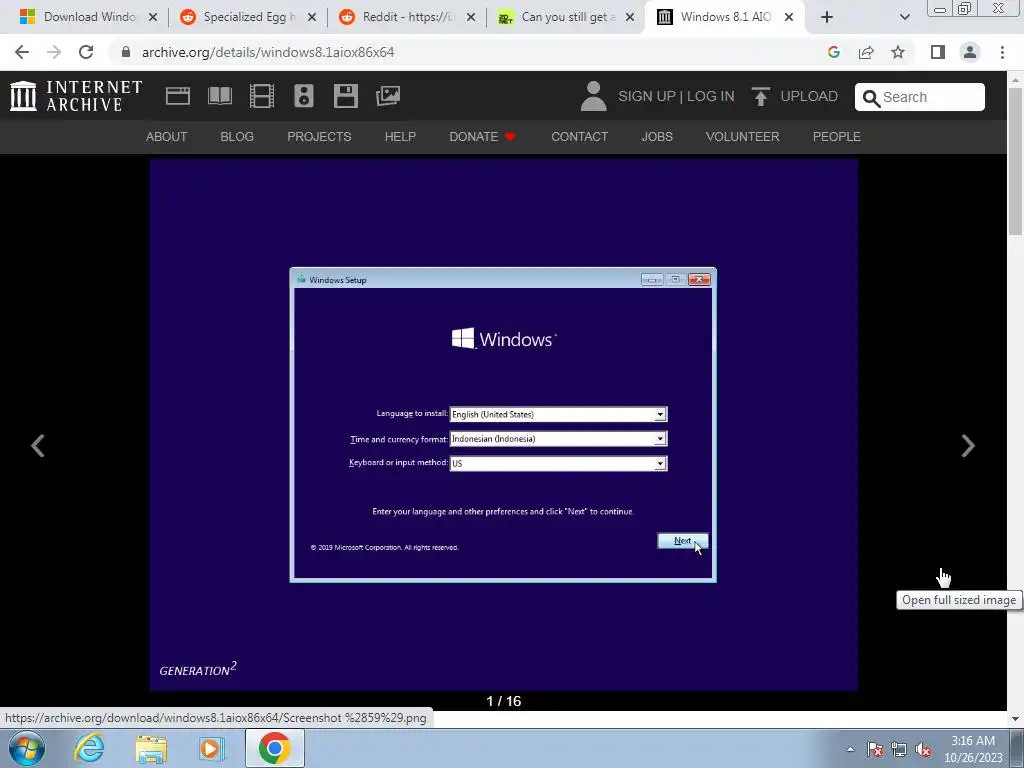The image size is (1024, 768).
Task: Click the page vertical scrollbar thumb
Action: coord(1015,161)
